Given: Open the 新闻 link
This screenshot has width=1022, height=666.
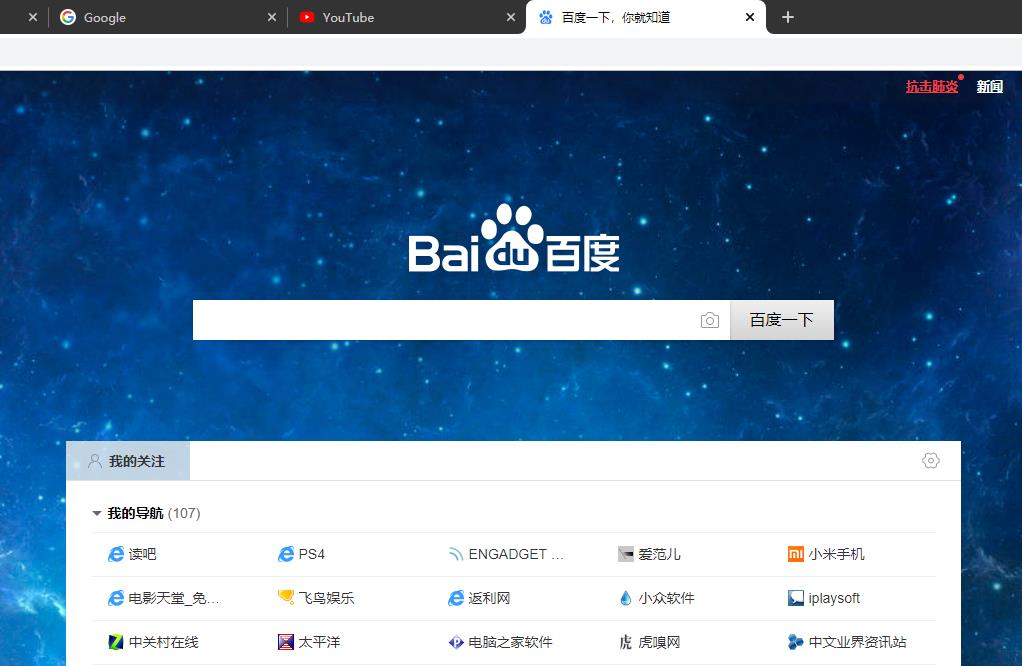Looking at the screenshot, I should 989,86.
